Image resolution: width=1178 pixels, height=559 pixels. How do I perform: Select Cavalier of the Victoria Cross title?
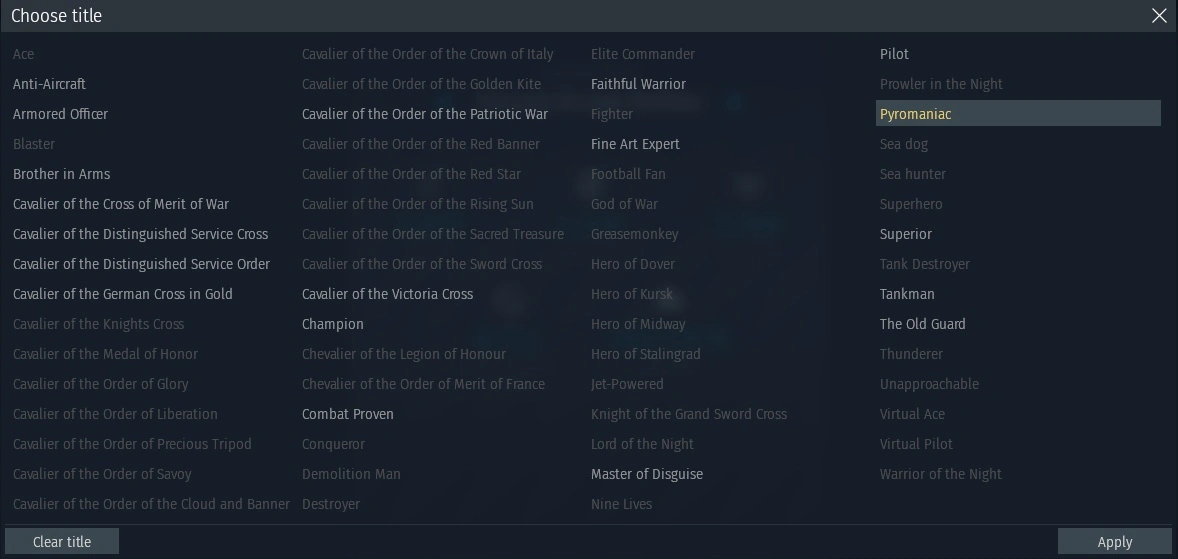[387, 294]
